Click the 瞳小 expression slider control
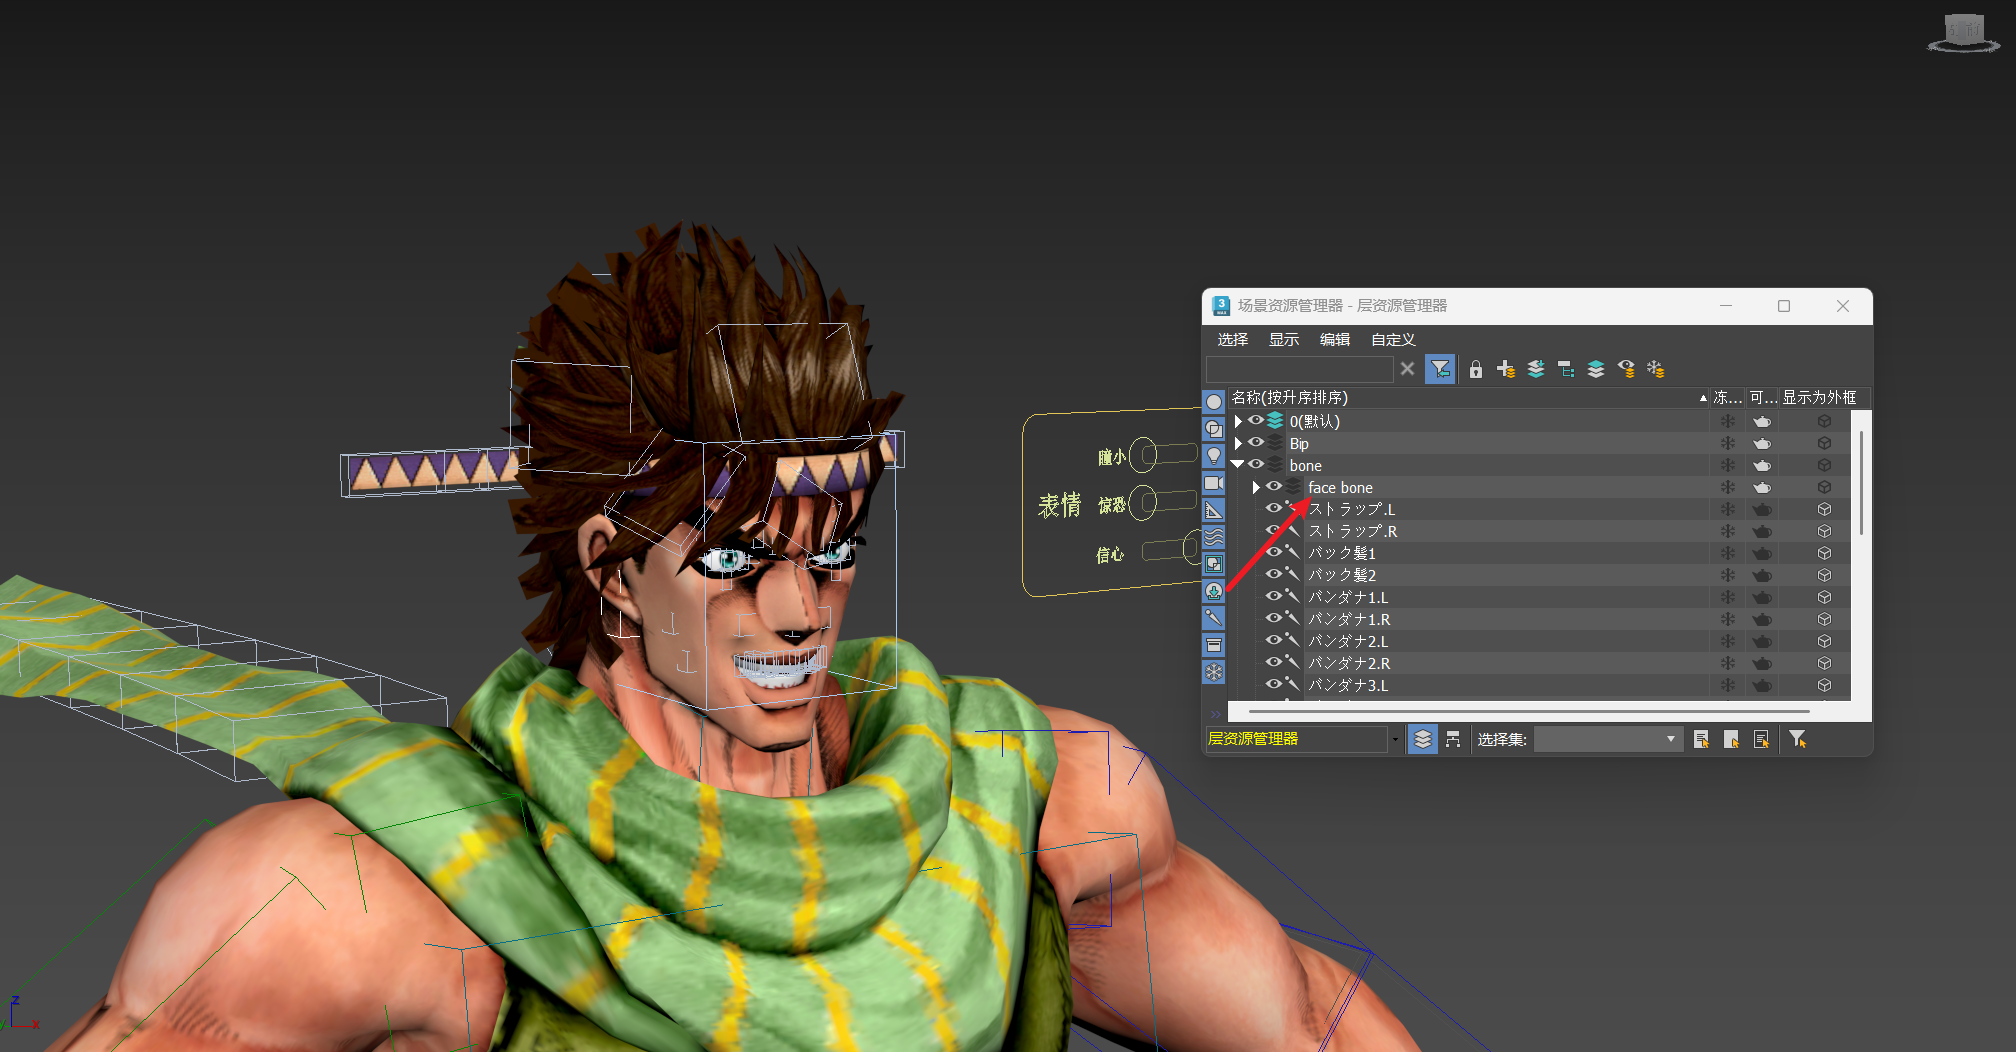Screen dimensions: 2016x1052 (1143, 455)
